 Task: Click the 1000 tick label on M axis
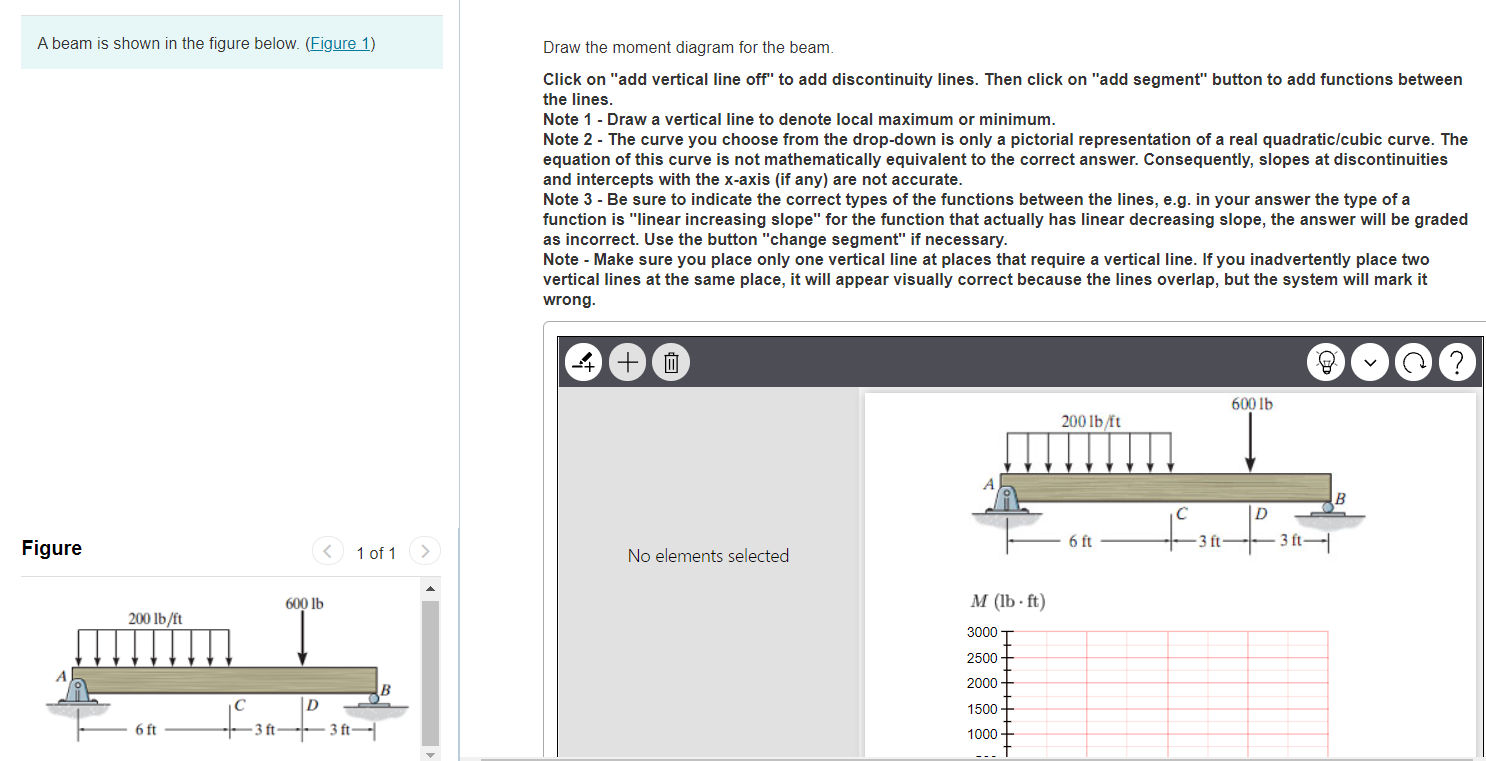click(981, 734)
